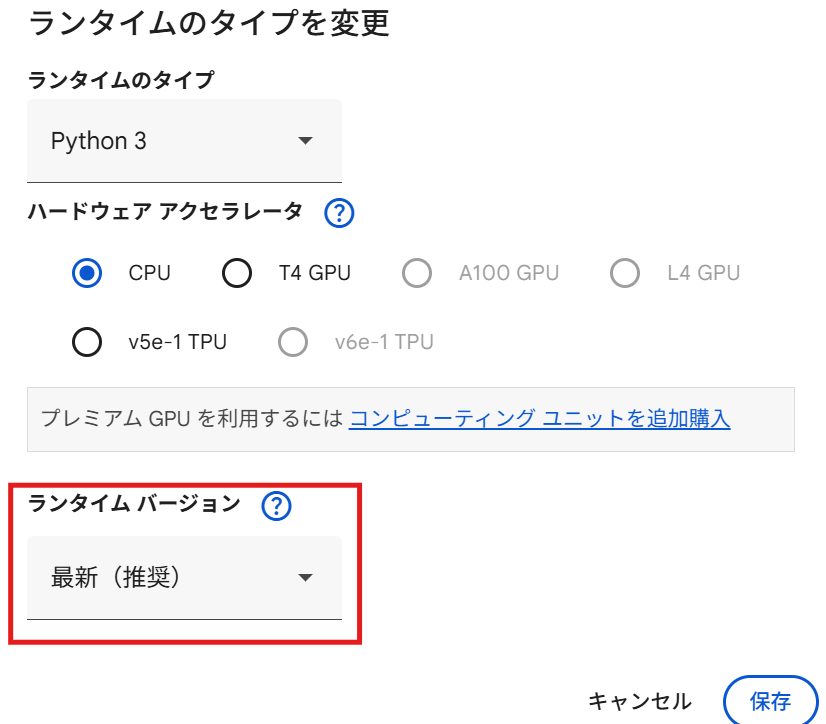
Task: Open コンピューティング ユニットを追加購入 link
Action: point(539,419)
